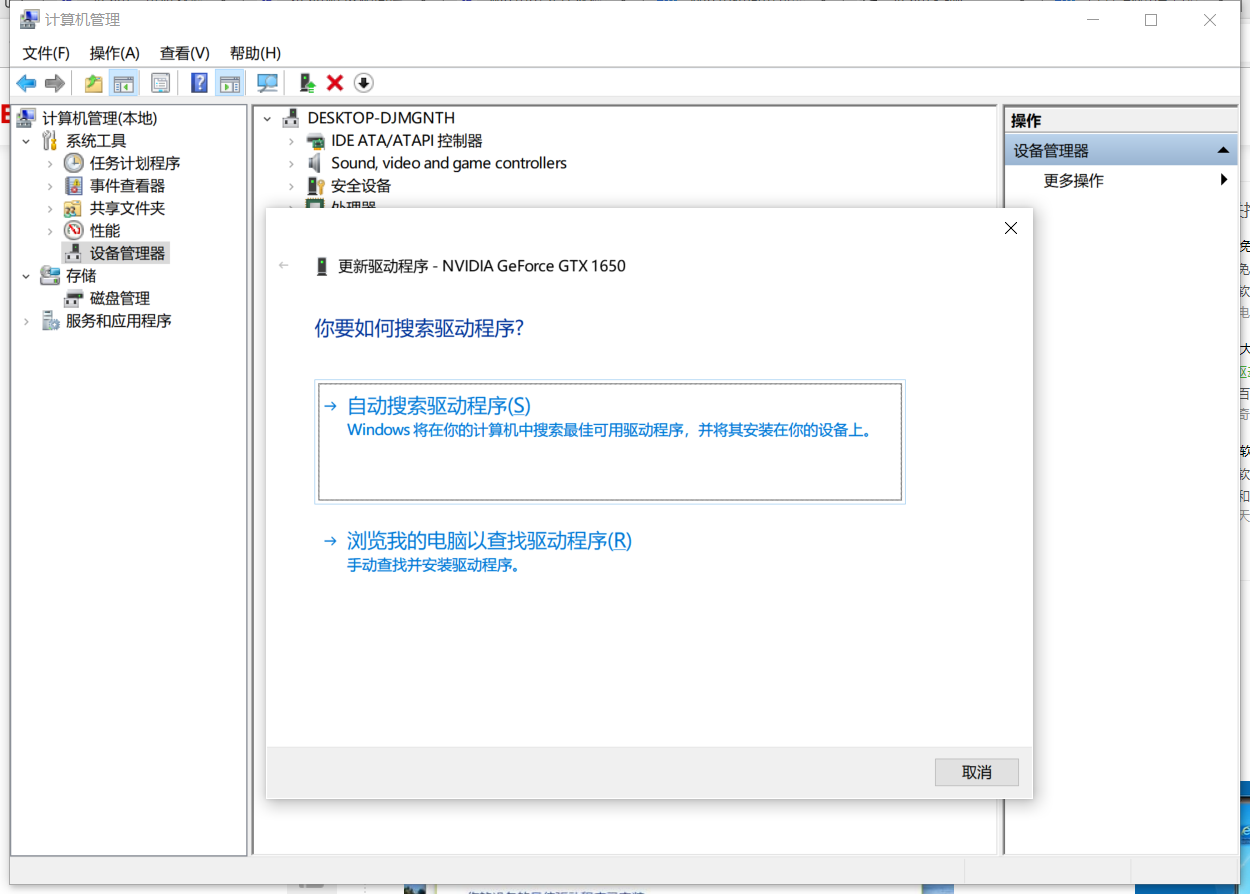Click the up one level folder icon
1250x894 pixels.
[93, 83]
